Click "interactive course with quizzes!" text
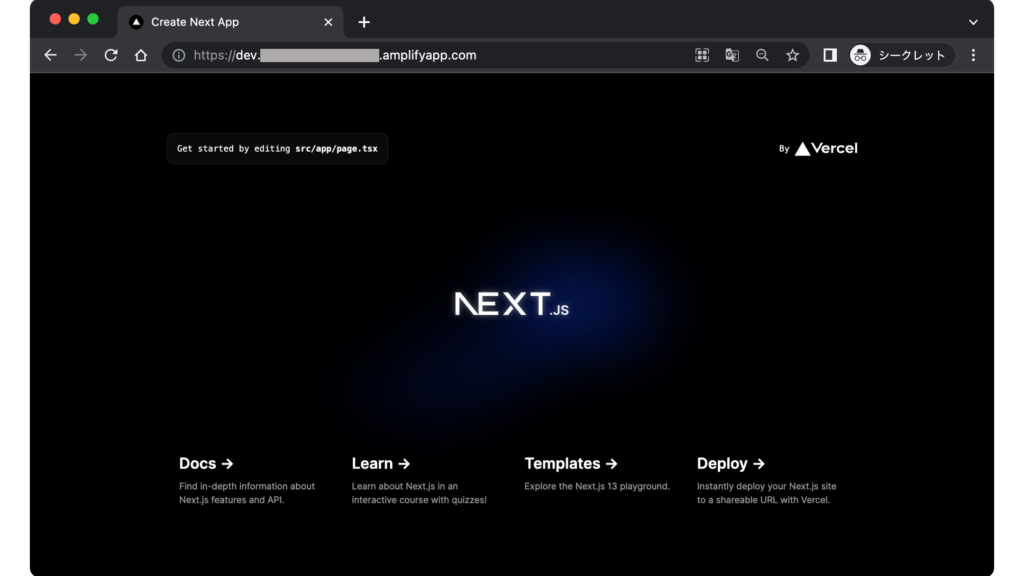 point(419,500)
